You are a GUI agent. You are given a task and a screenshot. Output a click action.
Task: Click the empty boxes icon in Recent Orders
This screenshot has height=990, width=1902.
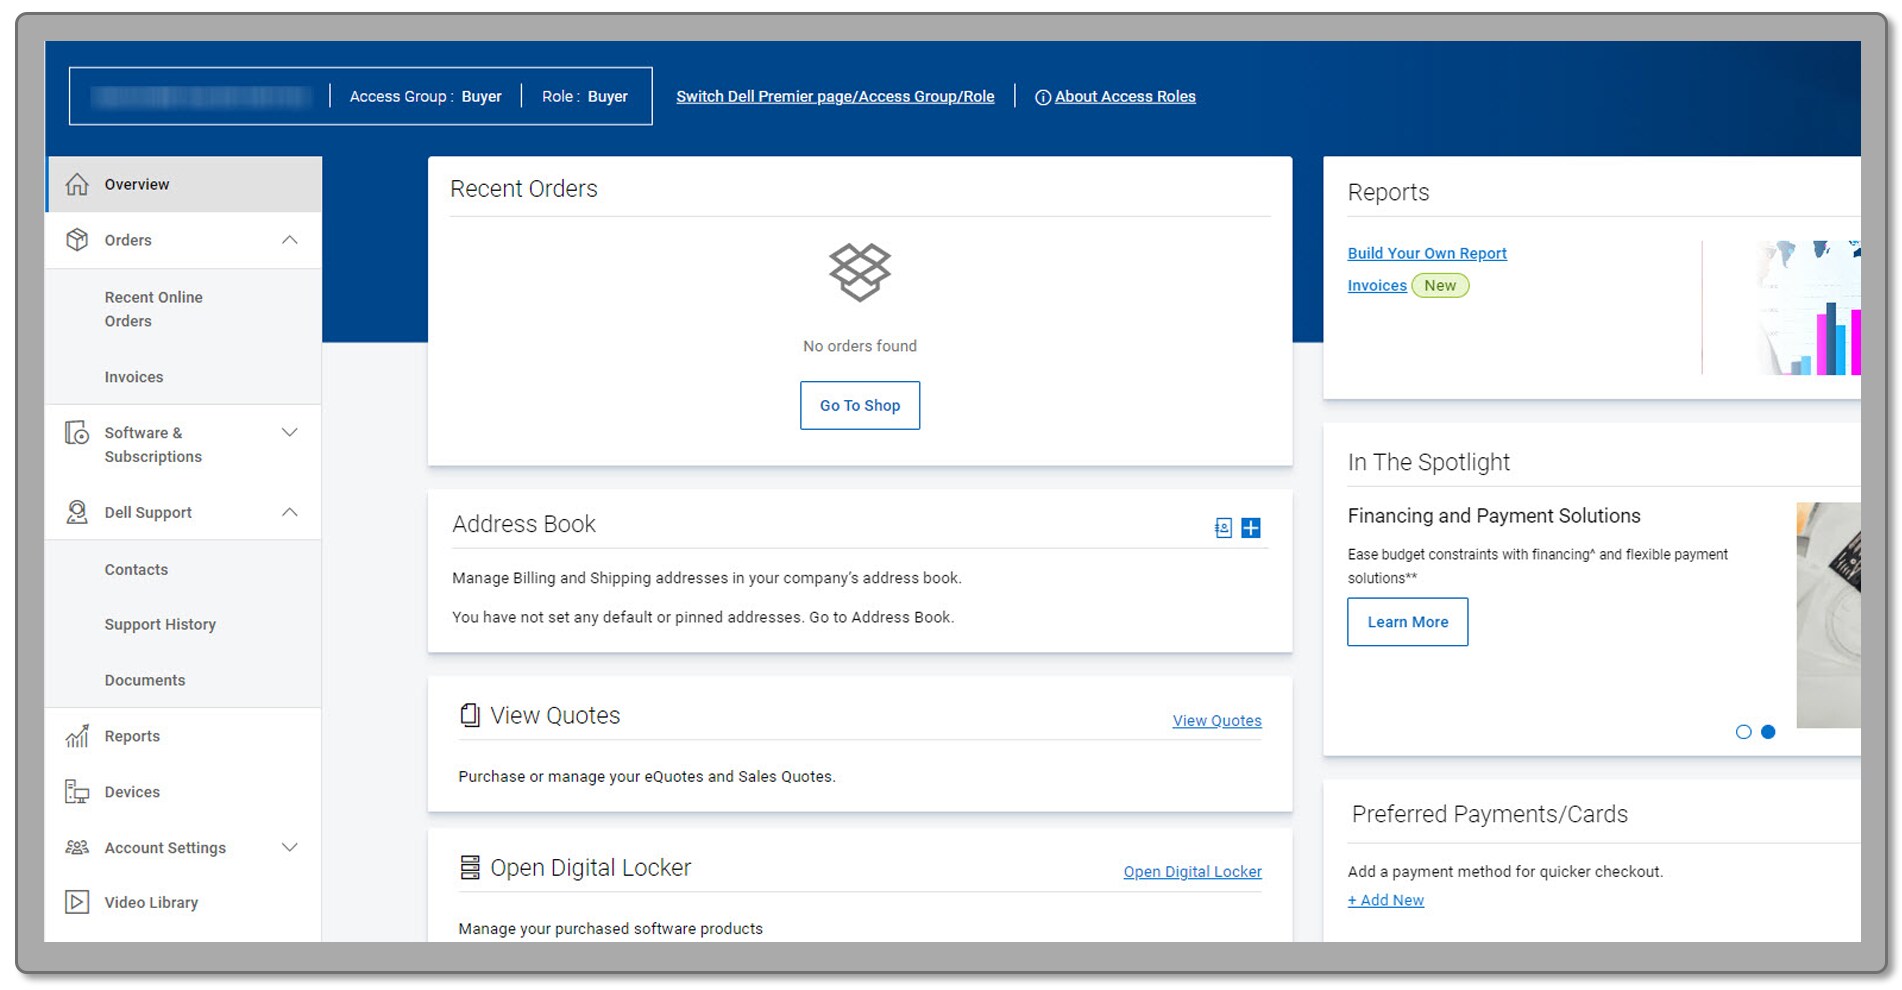(860, 272)
